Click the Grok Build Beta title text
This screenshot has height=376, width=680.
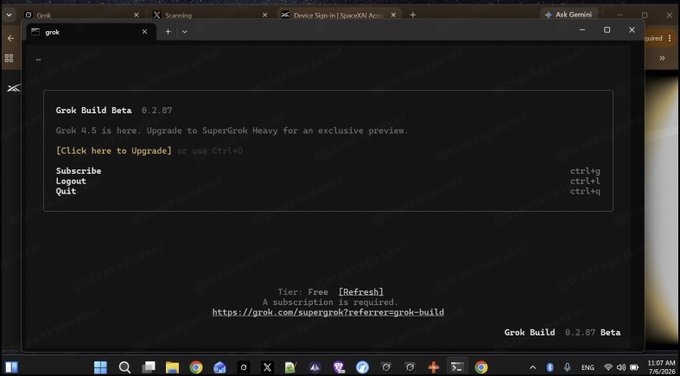94,110
